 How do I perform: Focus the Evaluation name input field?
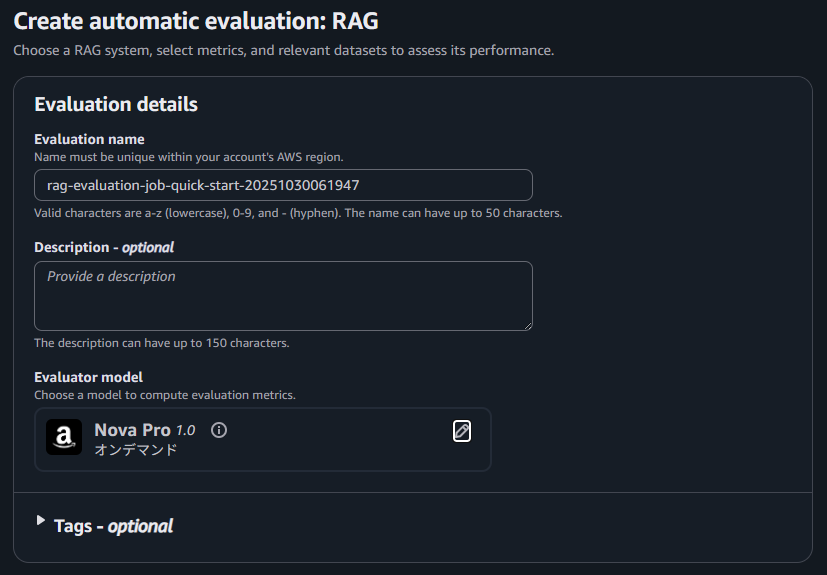click(x=283, y=185)
